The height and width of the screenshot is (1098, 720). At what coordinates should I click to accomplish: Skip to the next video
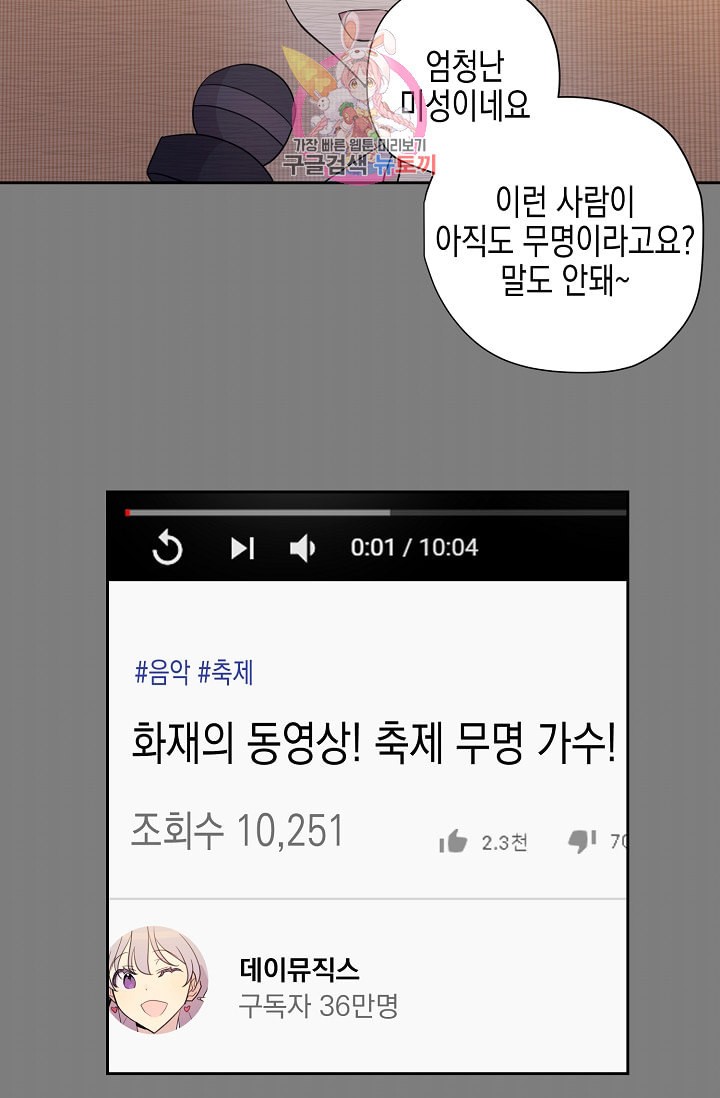coord(242,548)
